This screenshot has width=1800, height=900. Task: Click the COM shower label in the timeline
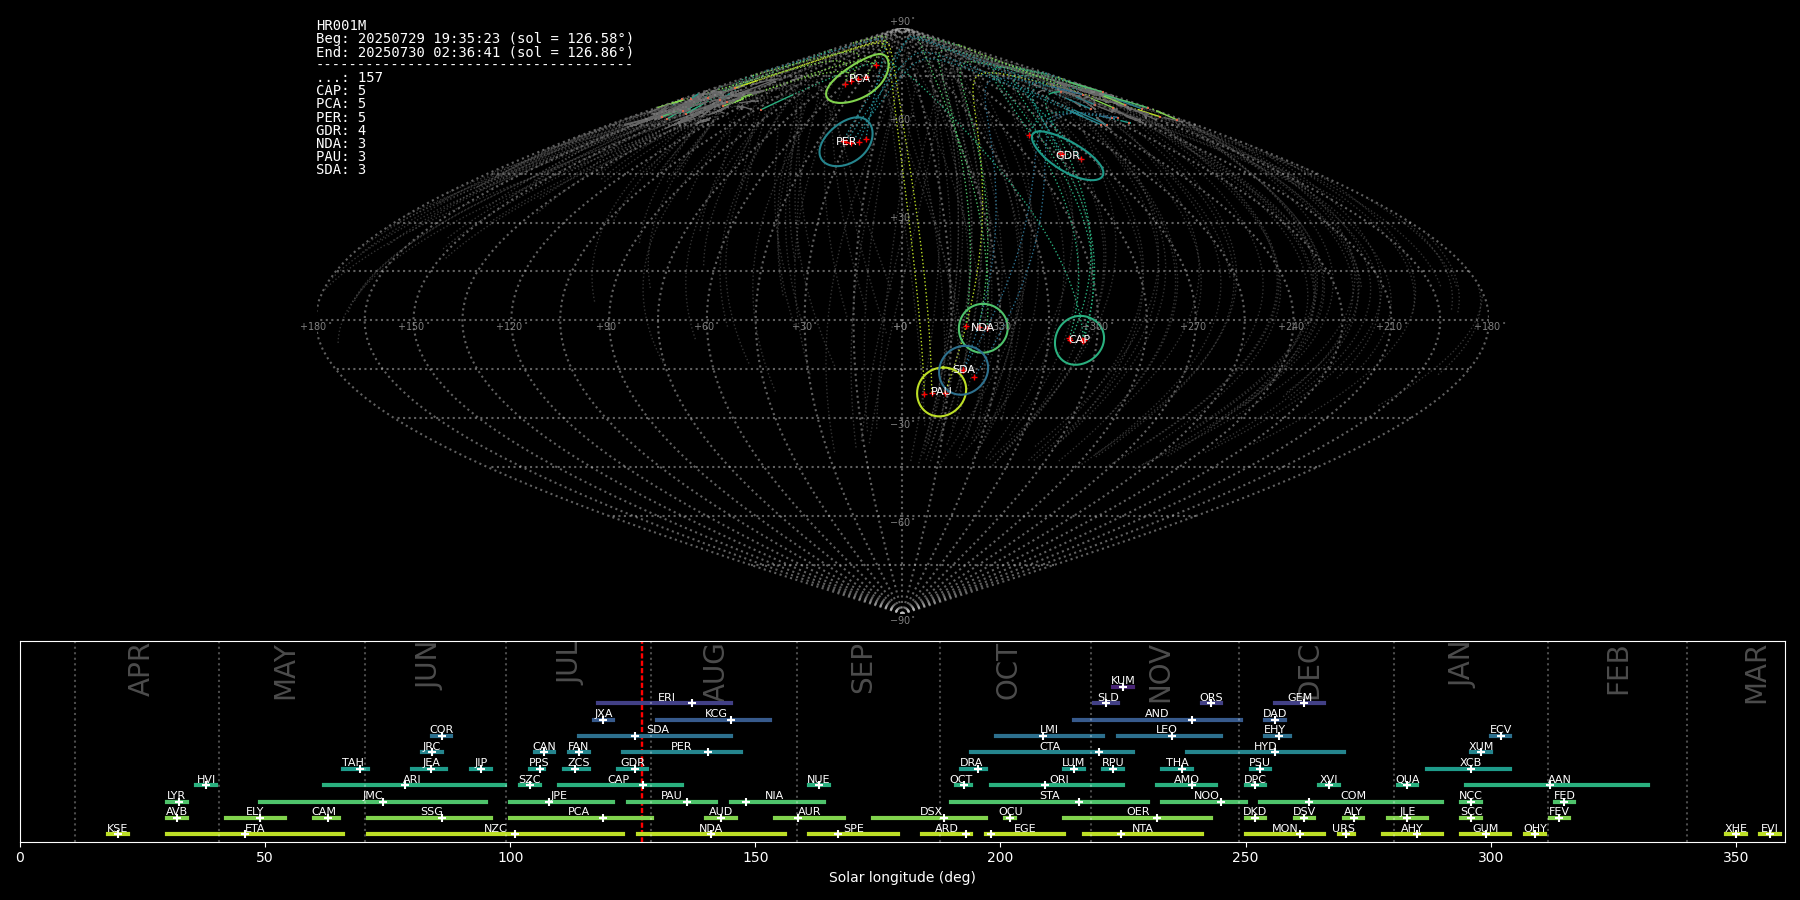click(1353, 796)
